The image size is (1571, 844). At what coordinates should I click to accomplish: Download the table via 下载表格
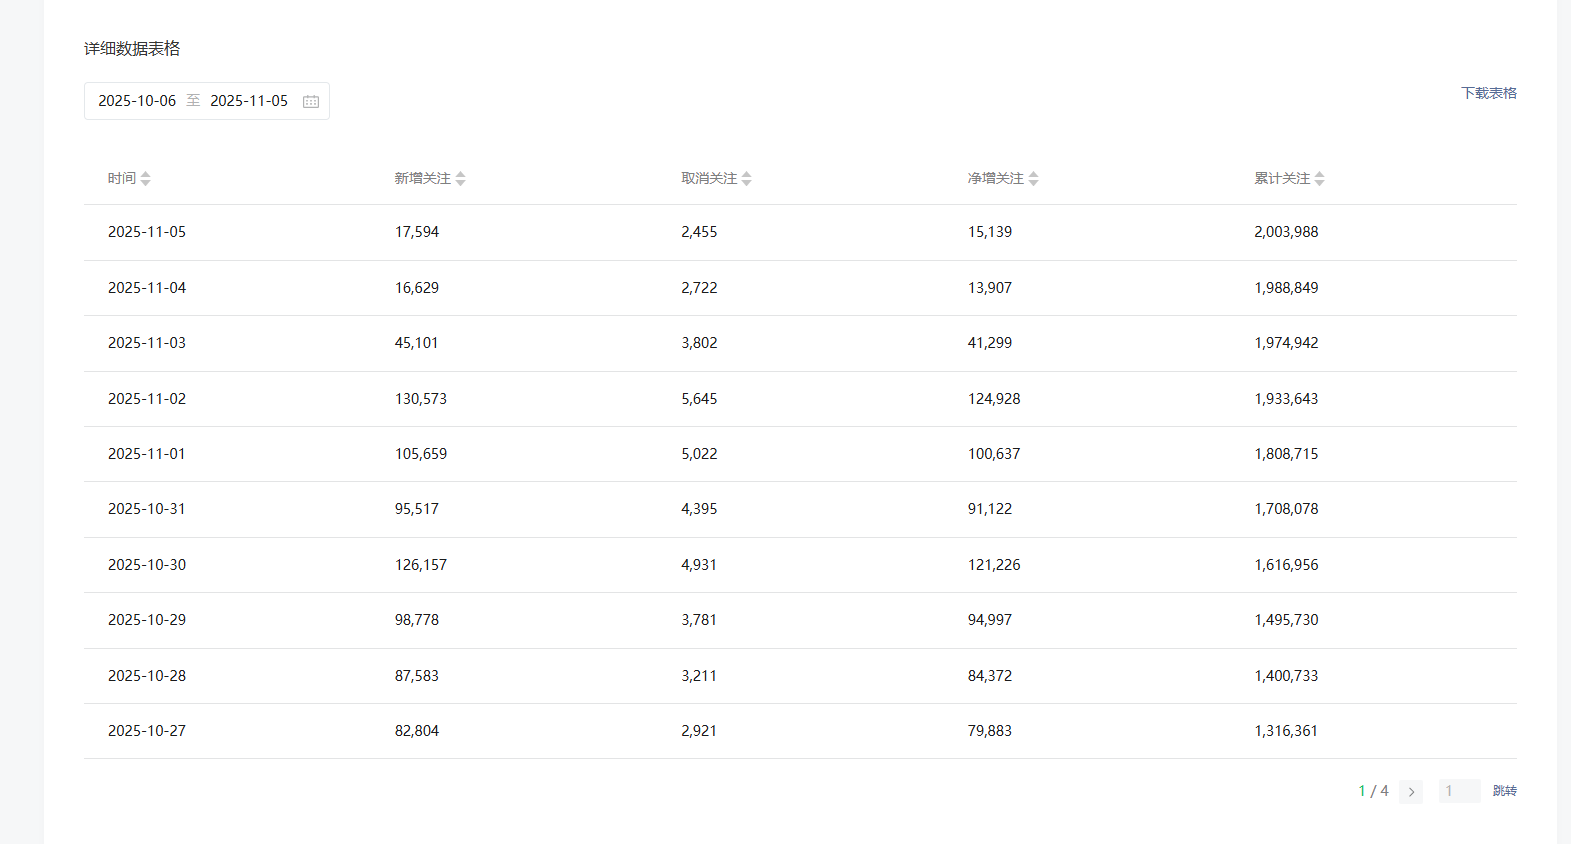pos(1488,93)
